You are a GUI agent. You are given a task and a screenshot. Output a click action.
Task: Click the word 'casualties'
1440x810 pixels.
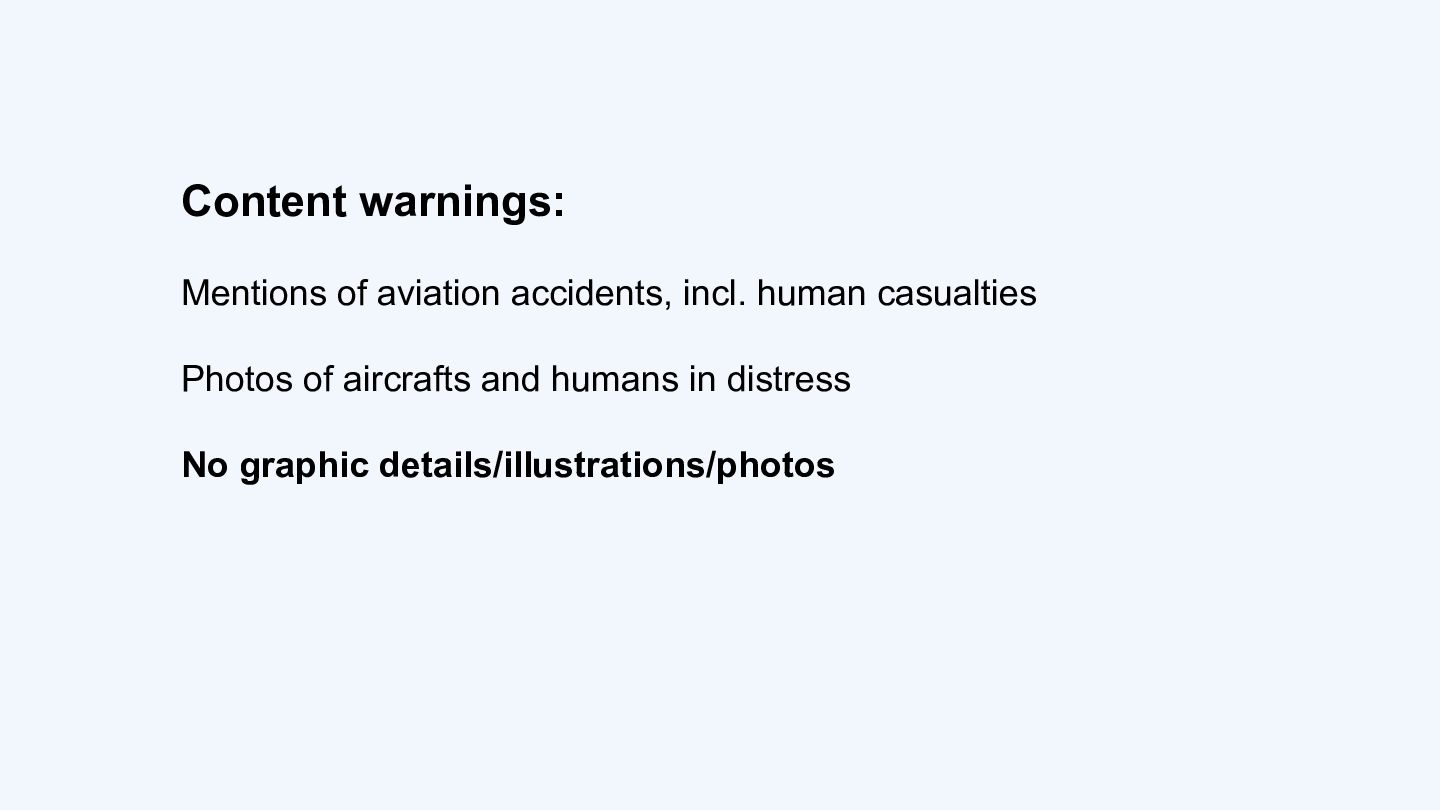tap(956, 293)
